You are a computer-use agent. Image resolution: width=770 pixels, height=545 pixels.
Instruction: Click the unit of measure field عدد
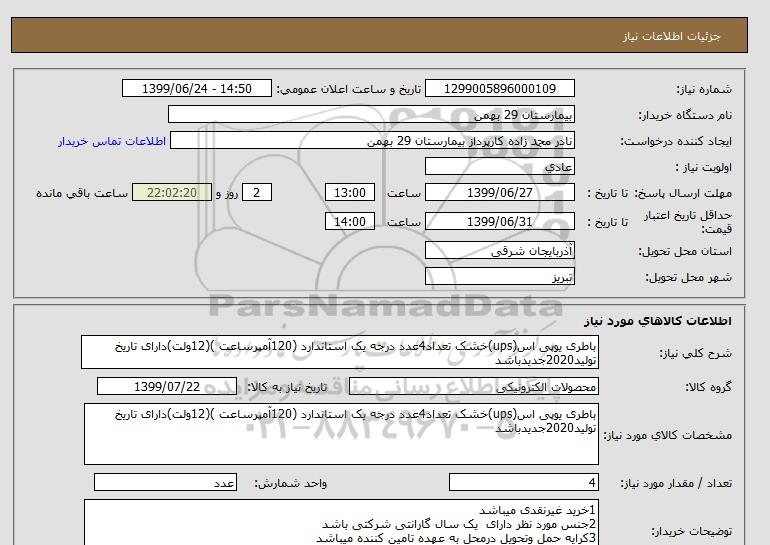click(x=165, y=482)
